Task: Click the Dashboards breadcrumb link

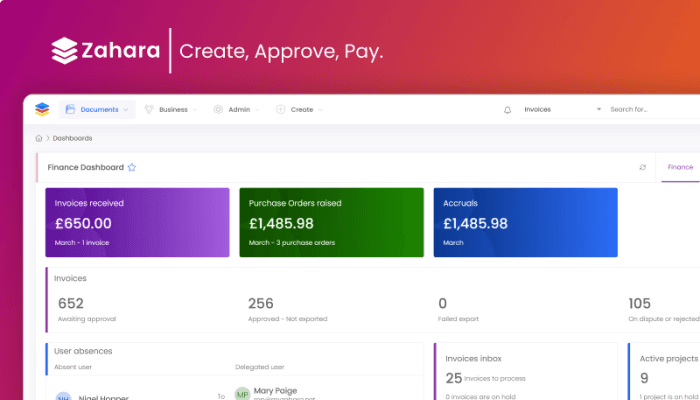Action: (72, 138)
